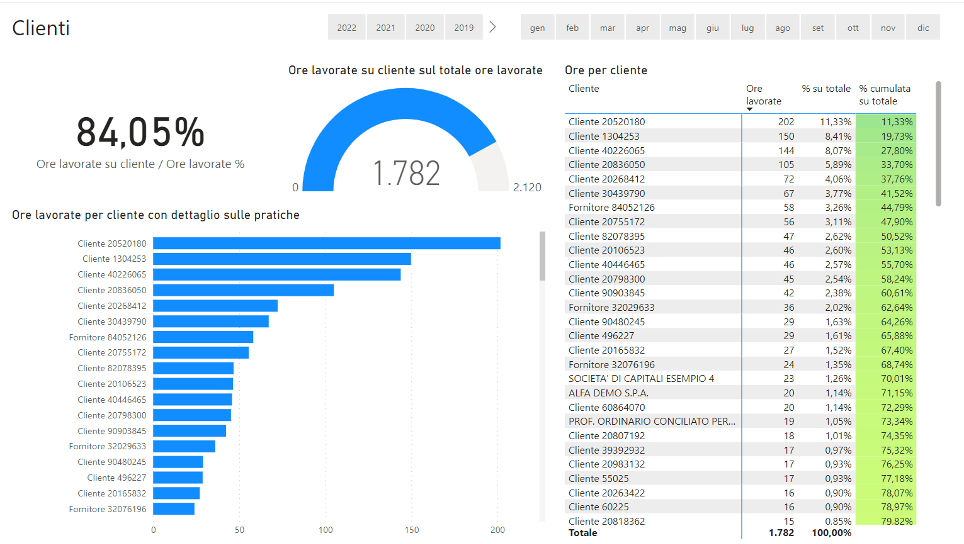Click the sort descending arrow under Ore lavorate
The width and height of the screenshot is (964, 544).
[x=751, y=109]
